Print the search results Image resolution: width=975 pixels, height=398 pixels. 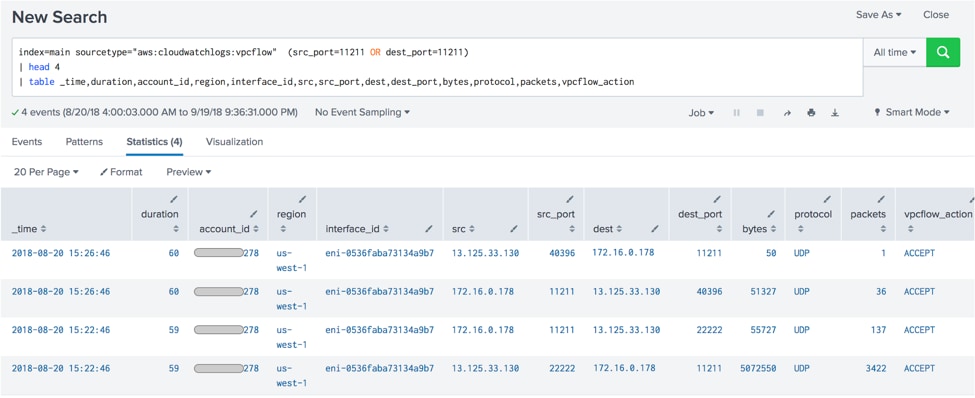click(811, 113)
